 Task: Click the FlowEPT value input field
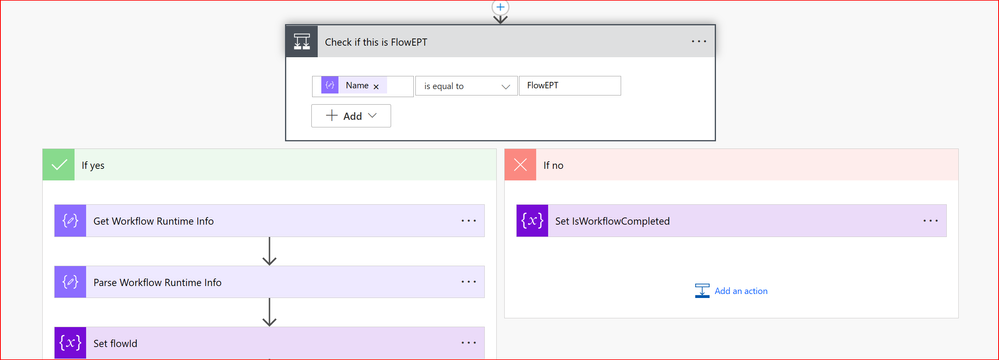[570, 86]
